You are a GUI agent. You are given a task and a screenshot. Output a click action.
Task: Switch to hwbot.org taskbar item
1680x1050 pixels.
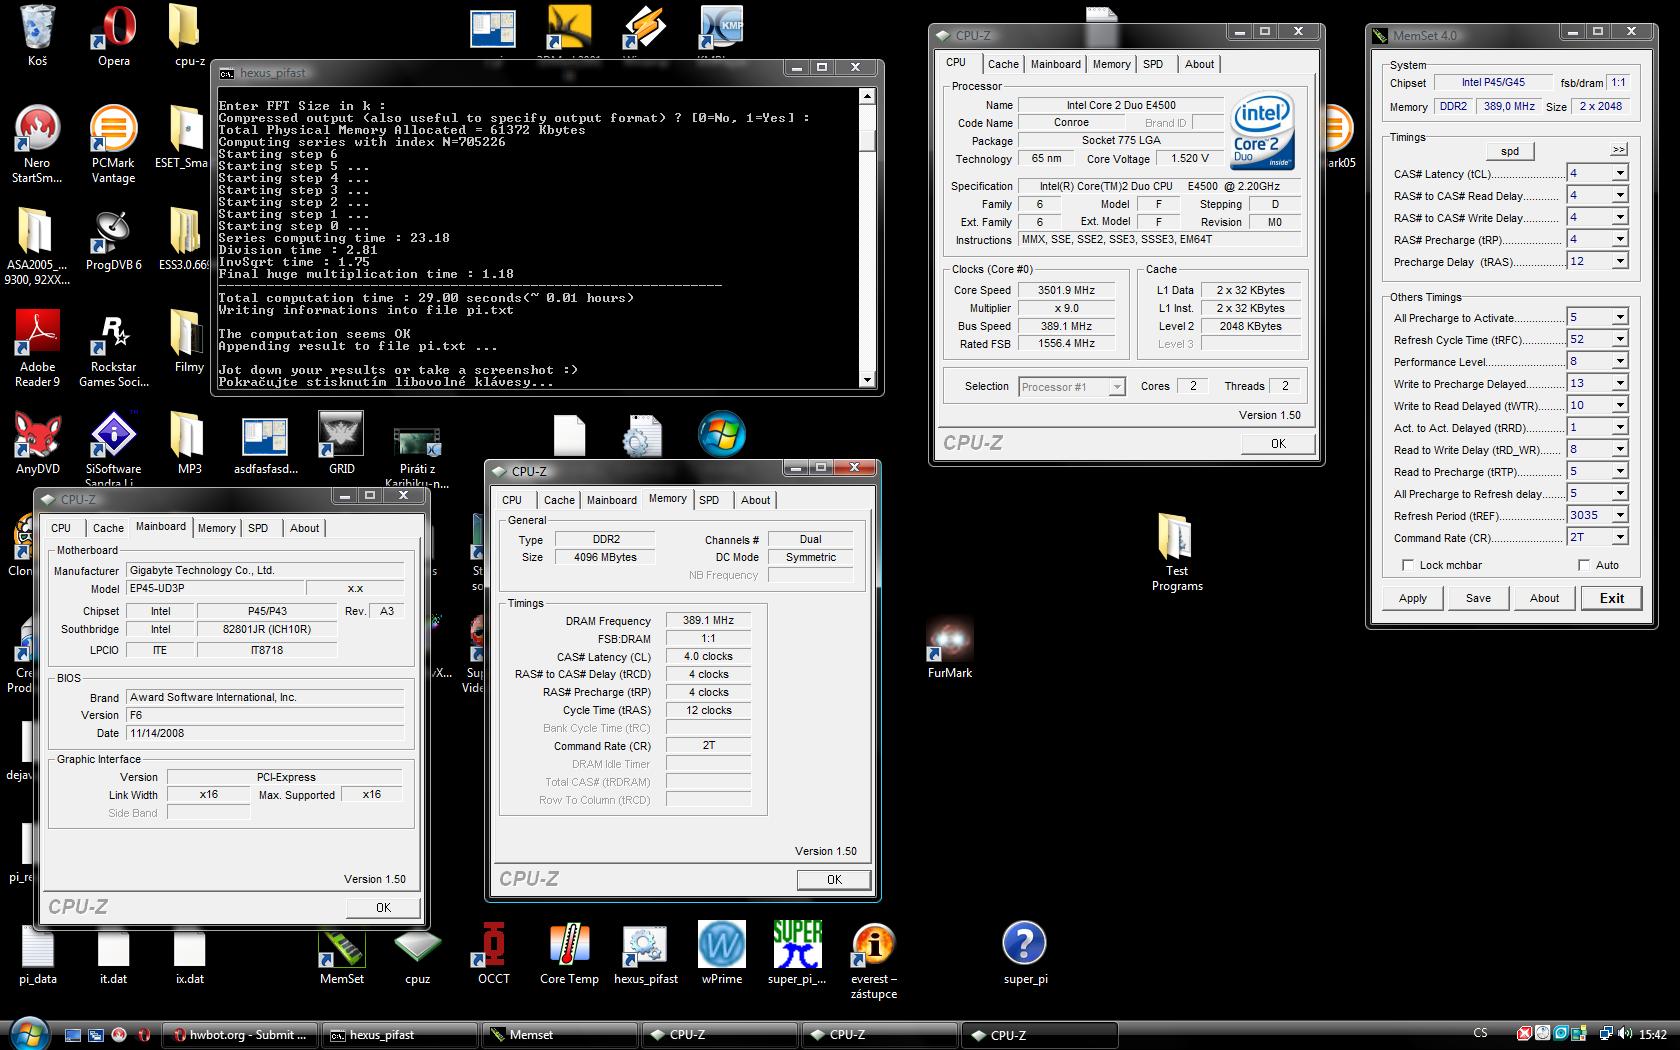240,1035
